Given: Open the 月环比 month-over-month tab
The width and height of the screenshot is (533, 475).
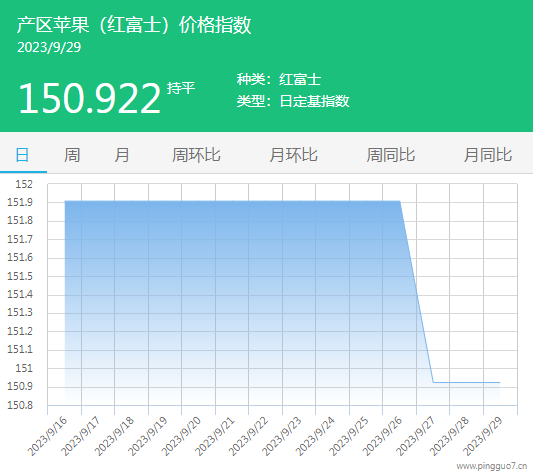Looking at the screenshot, I should (x=293, y=155).
